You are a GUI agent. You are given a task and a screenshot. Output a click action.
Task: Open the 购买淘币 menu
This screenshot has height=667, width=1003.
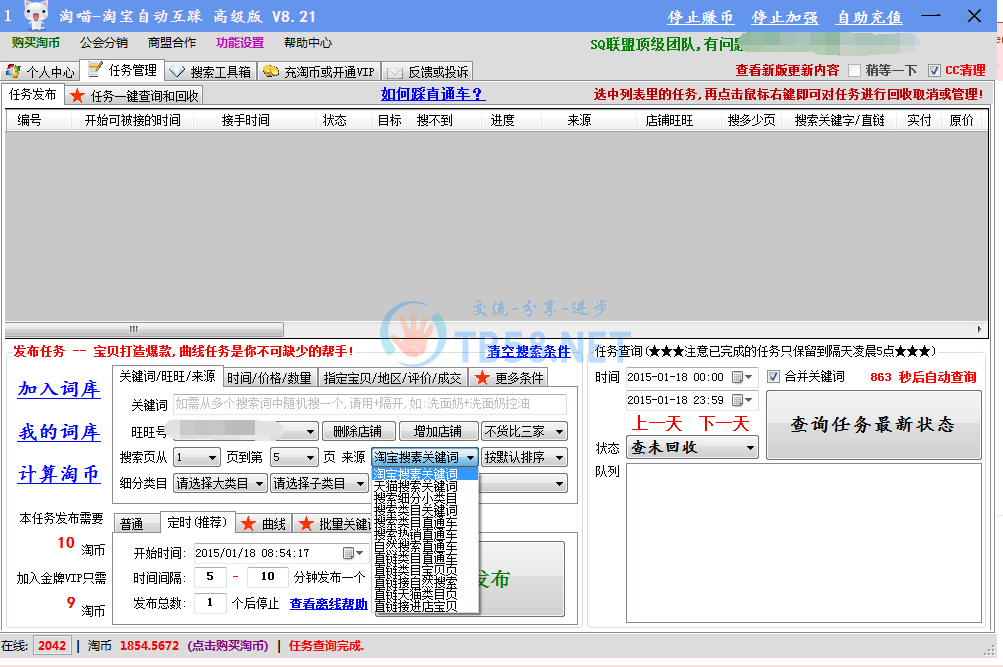pos(35,43)
